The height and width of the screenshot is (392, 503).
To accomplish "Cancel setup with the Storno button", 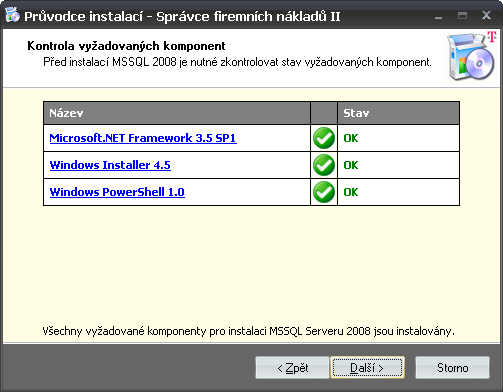I will tap(452, 368).
